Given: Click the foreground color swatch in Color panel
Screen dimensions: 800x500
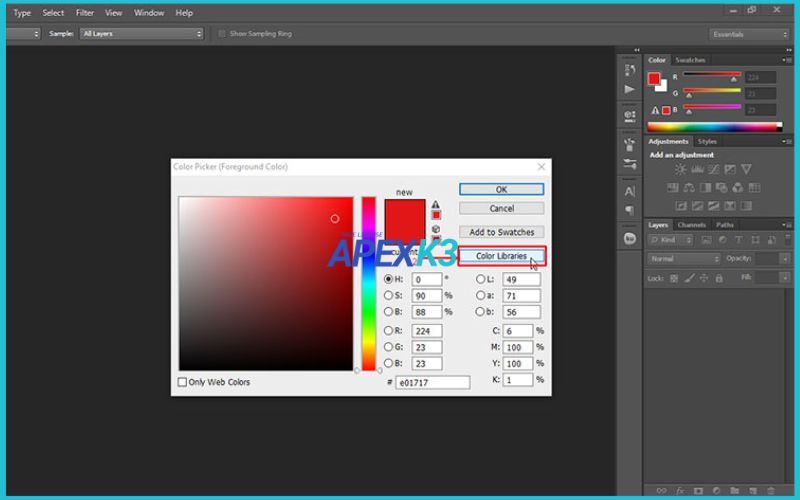Looking at the screenshot, I should 654,79.
